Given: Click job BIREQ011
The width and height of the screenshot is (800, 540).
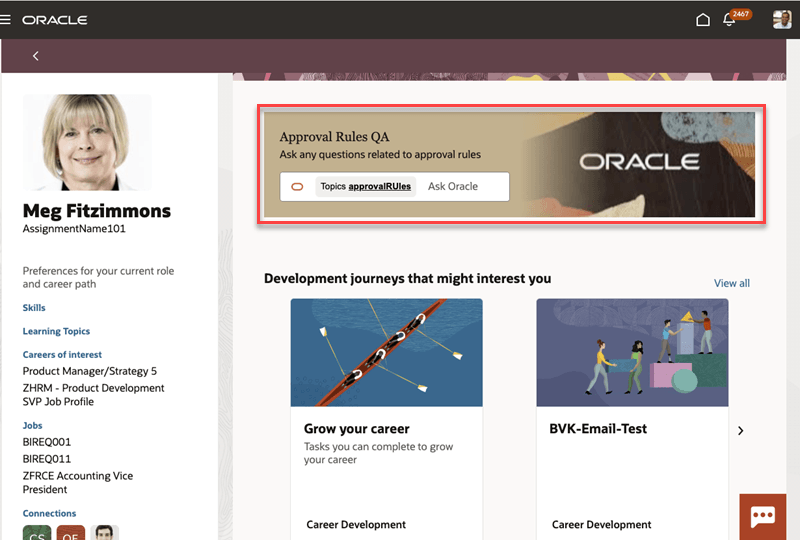Looking at the screenshot, I should (47, 459).
